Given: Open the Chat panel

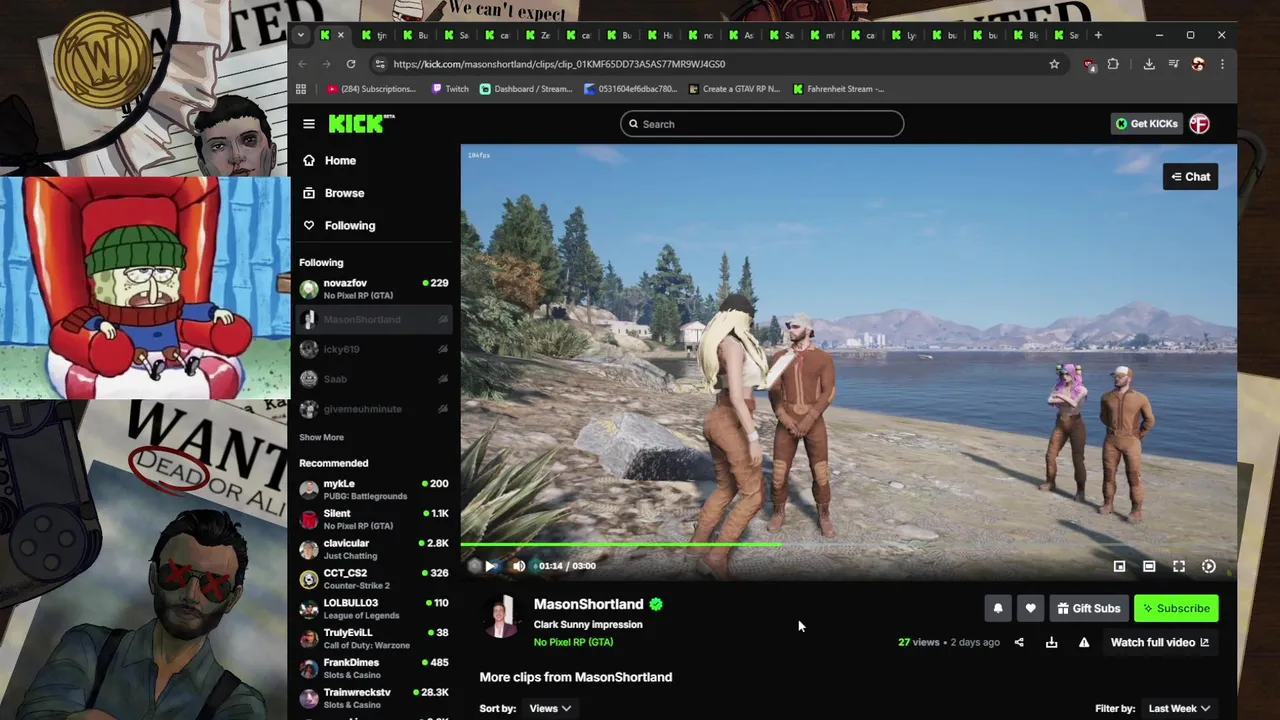Looking at the screenshot, I should click(1191, 177).
